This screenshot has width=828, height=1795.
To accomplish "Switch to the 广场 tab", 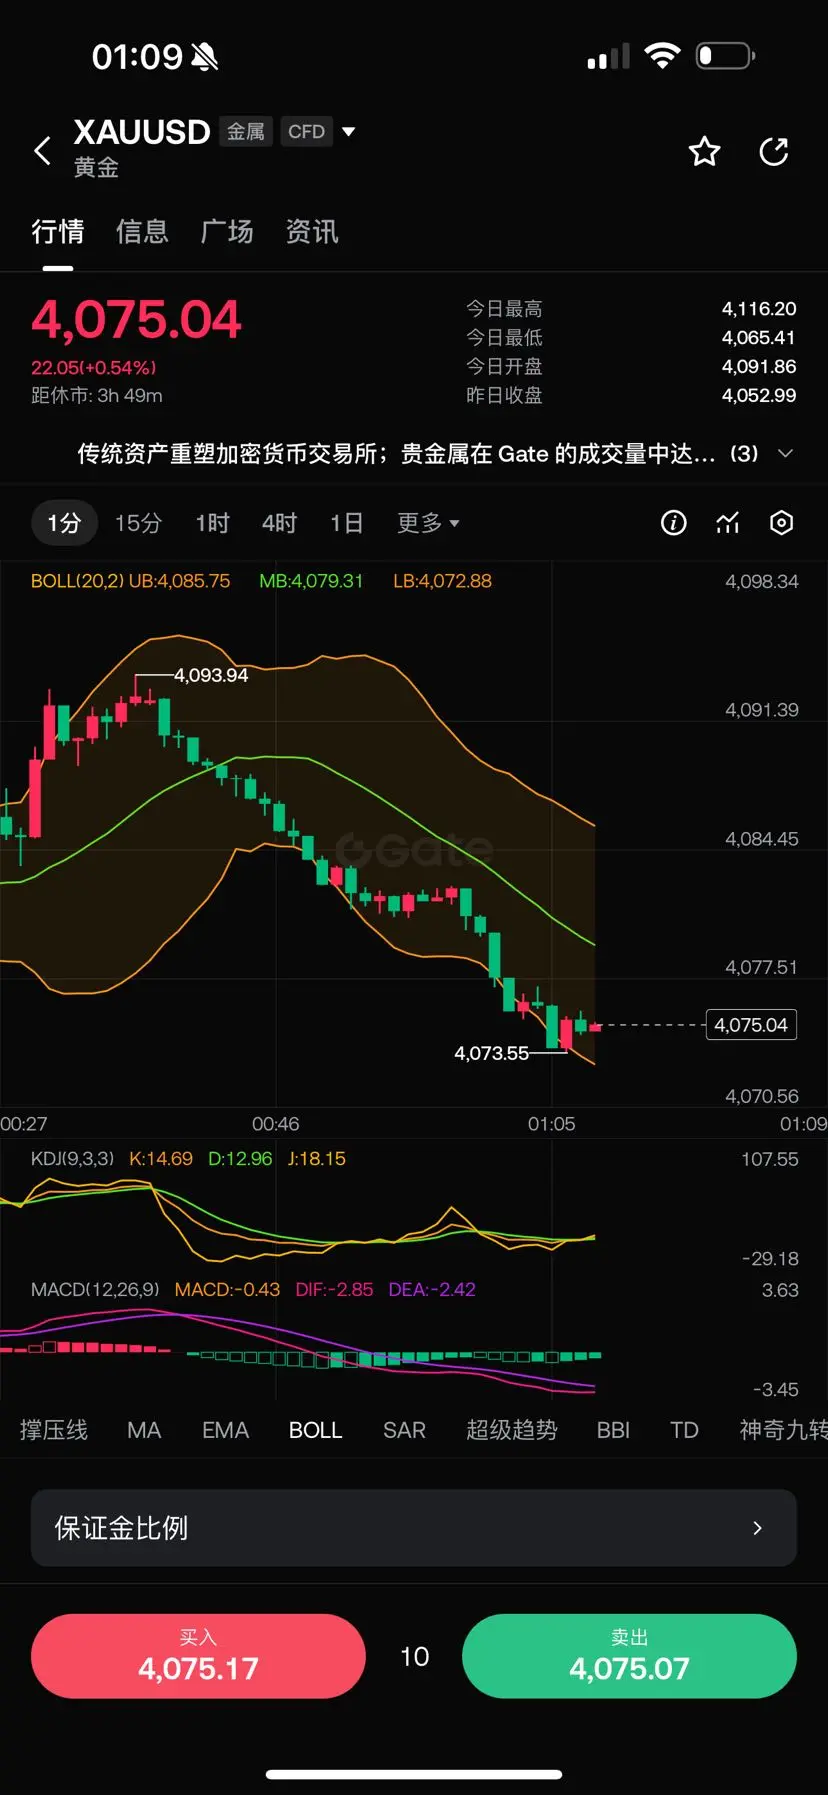I will (227, 232).
